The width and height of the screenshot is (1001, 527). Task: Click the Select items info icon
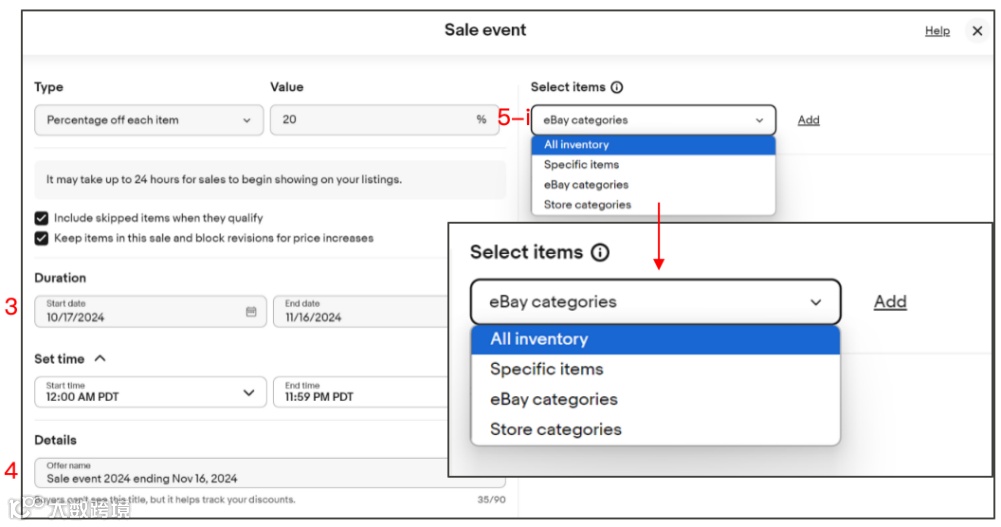(617, 87)
